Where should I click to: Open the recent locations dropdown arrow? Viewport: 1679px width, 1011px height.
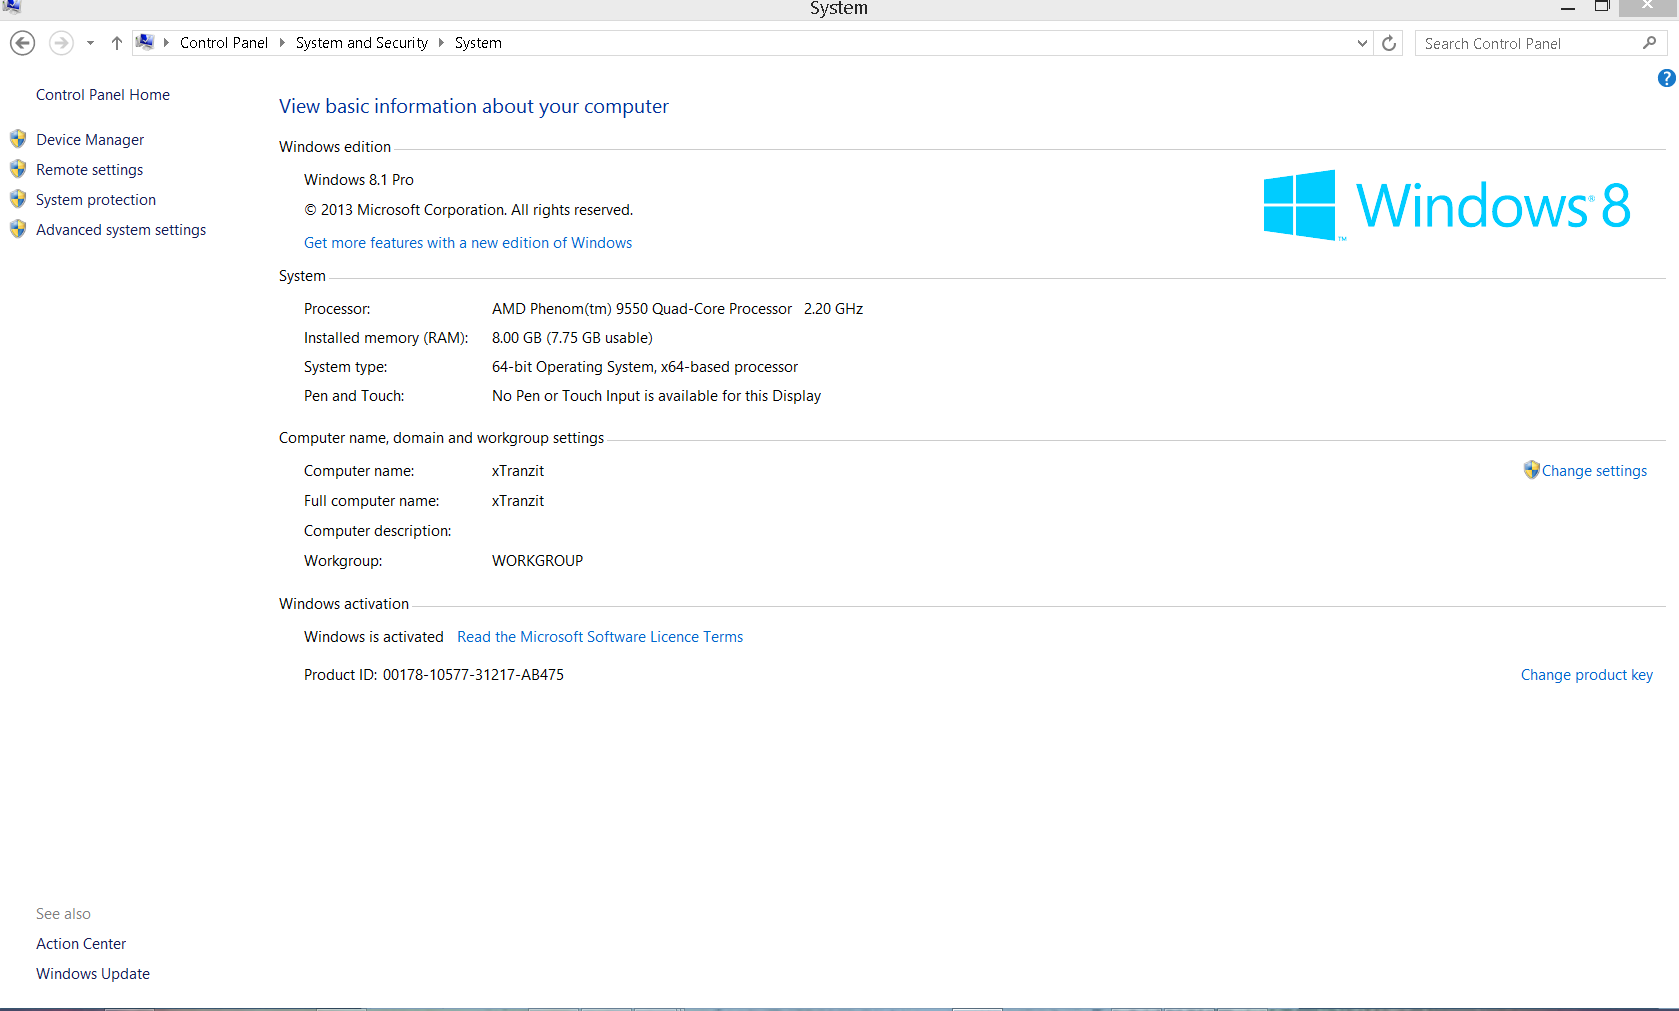[90, 43]
